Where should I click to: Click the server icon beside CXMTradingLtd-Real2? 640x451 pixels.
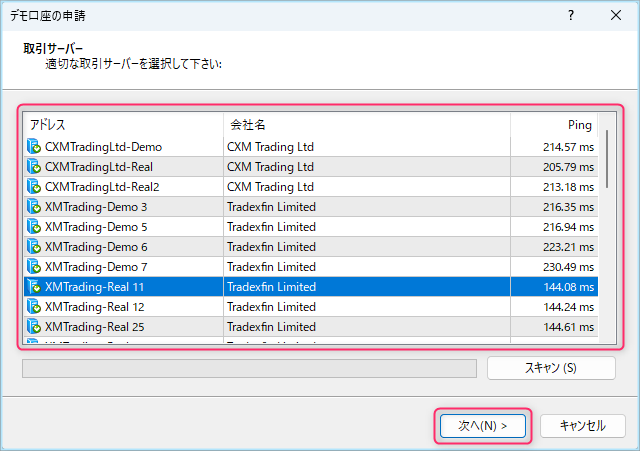point(34,187)
